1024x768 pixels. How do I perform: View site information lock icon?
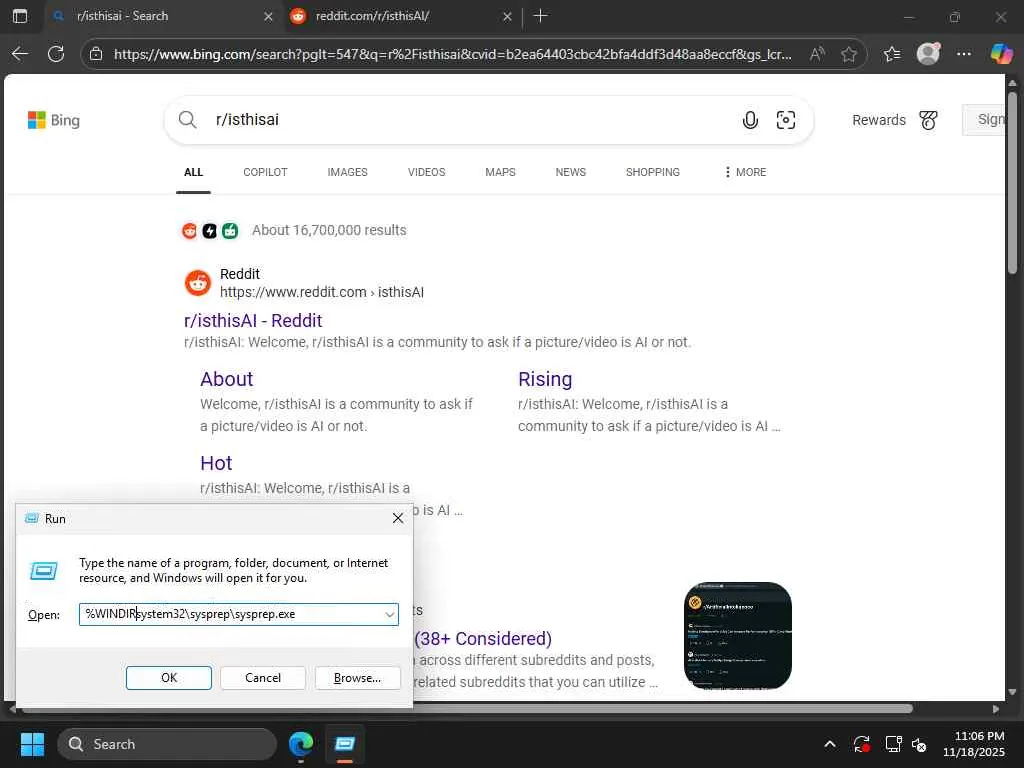click(x=96, y=54)
